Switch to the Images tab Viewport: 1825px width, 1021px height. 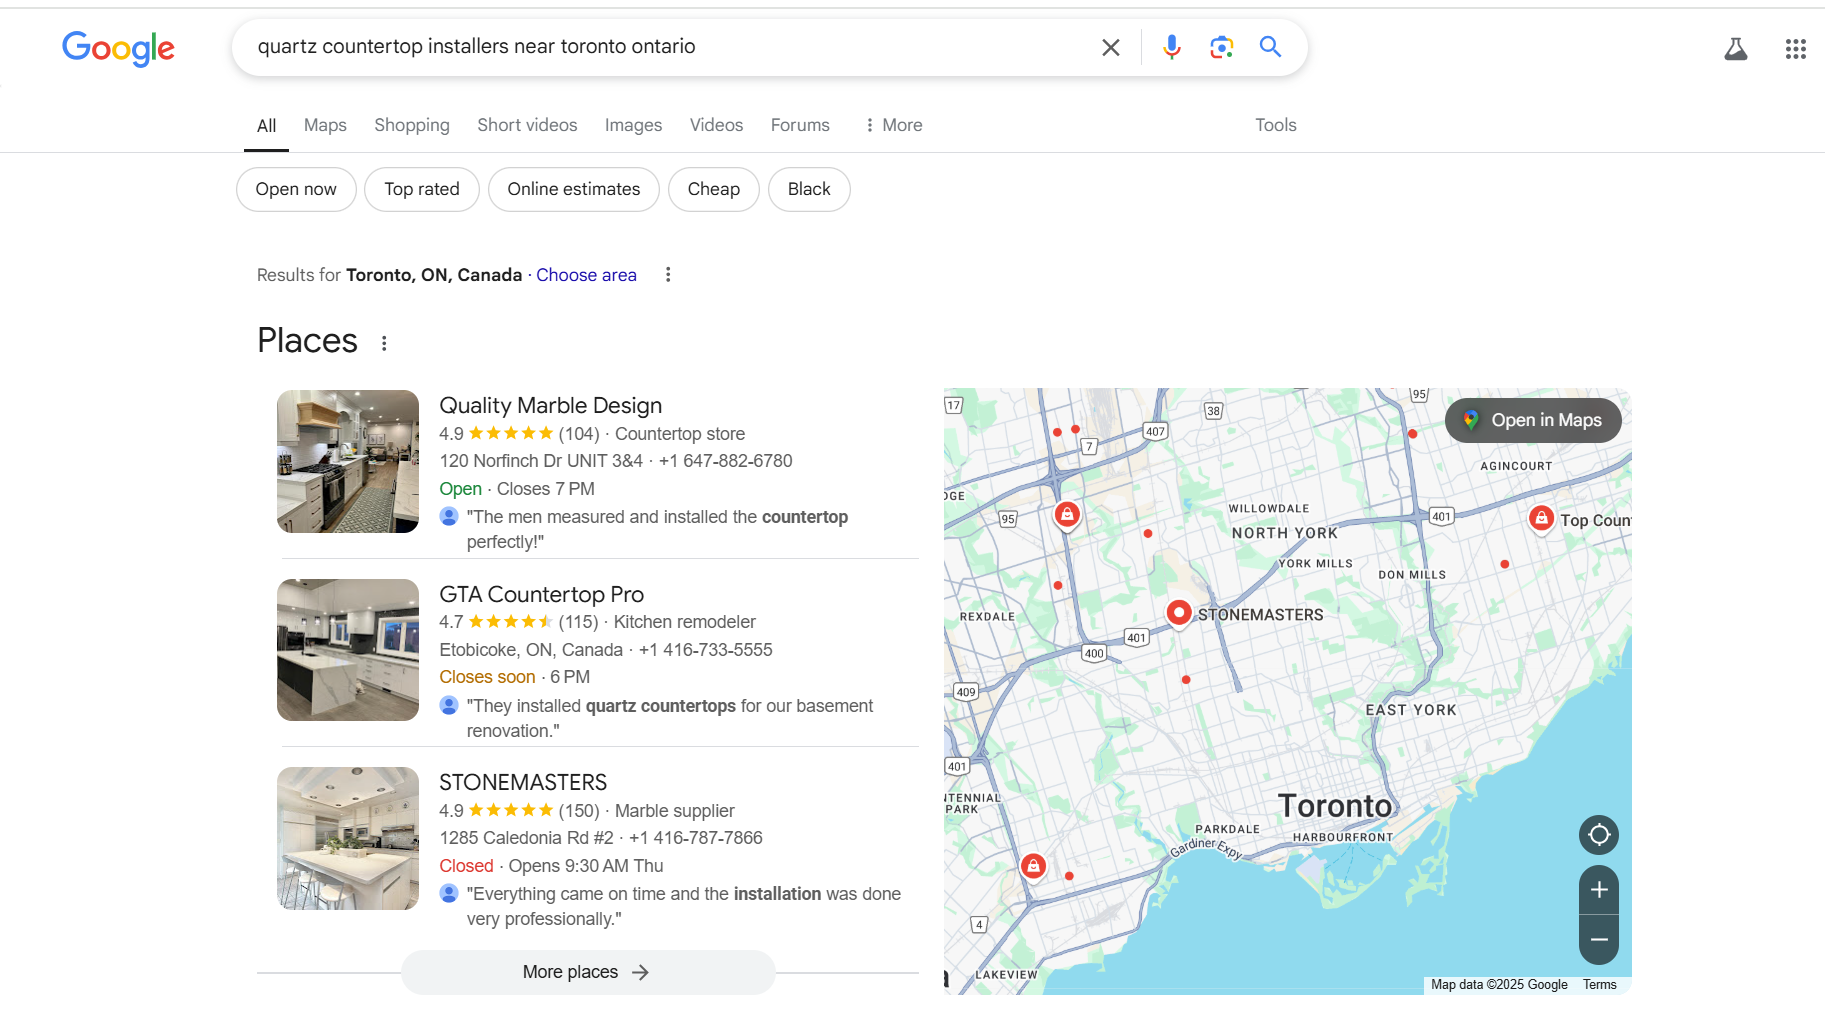[x=633, y=125]
